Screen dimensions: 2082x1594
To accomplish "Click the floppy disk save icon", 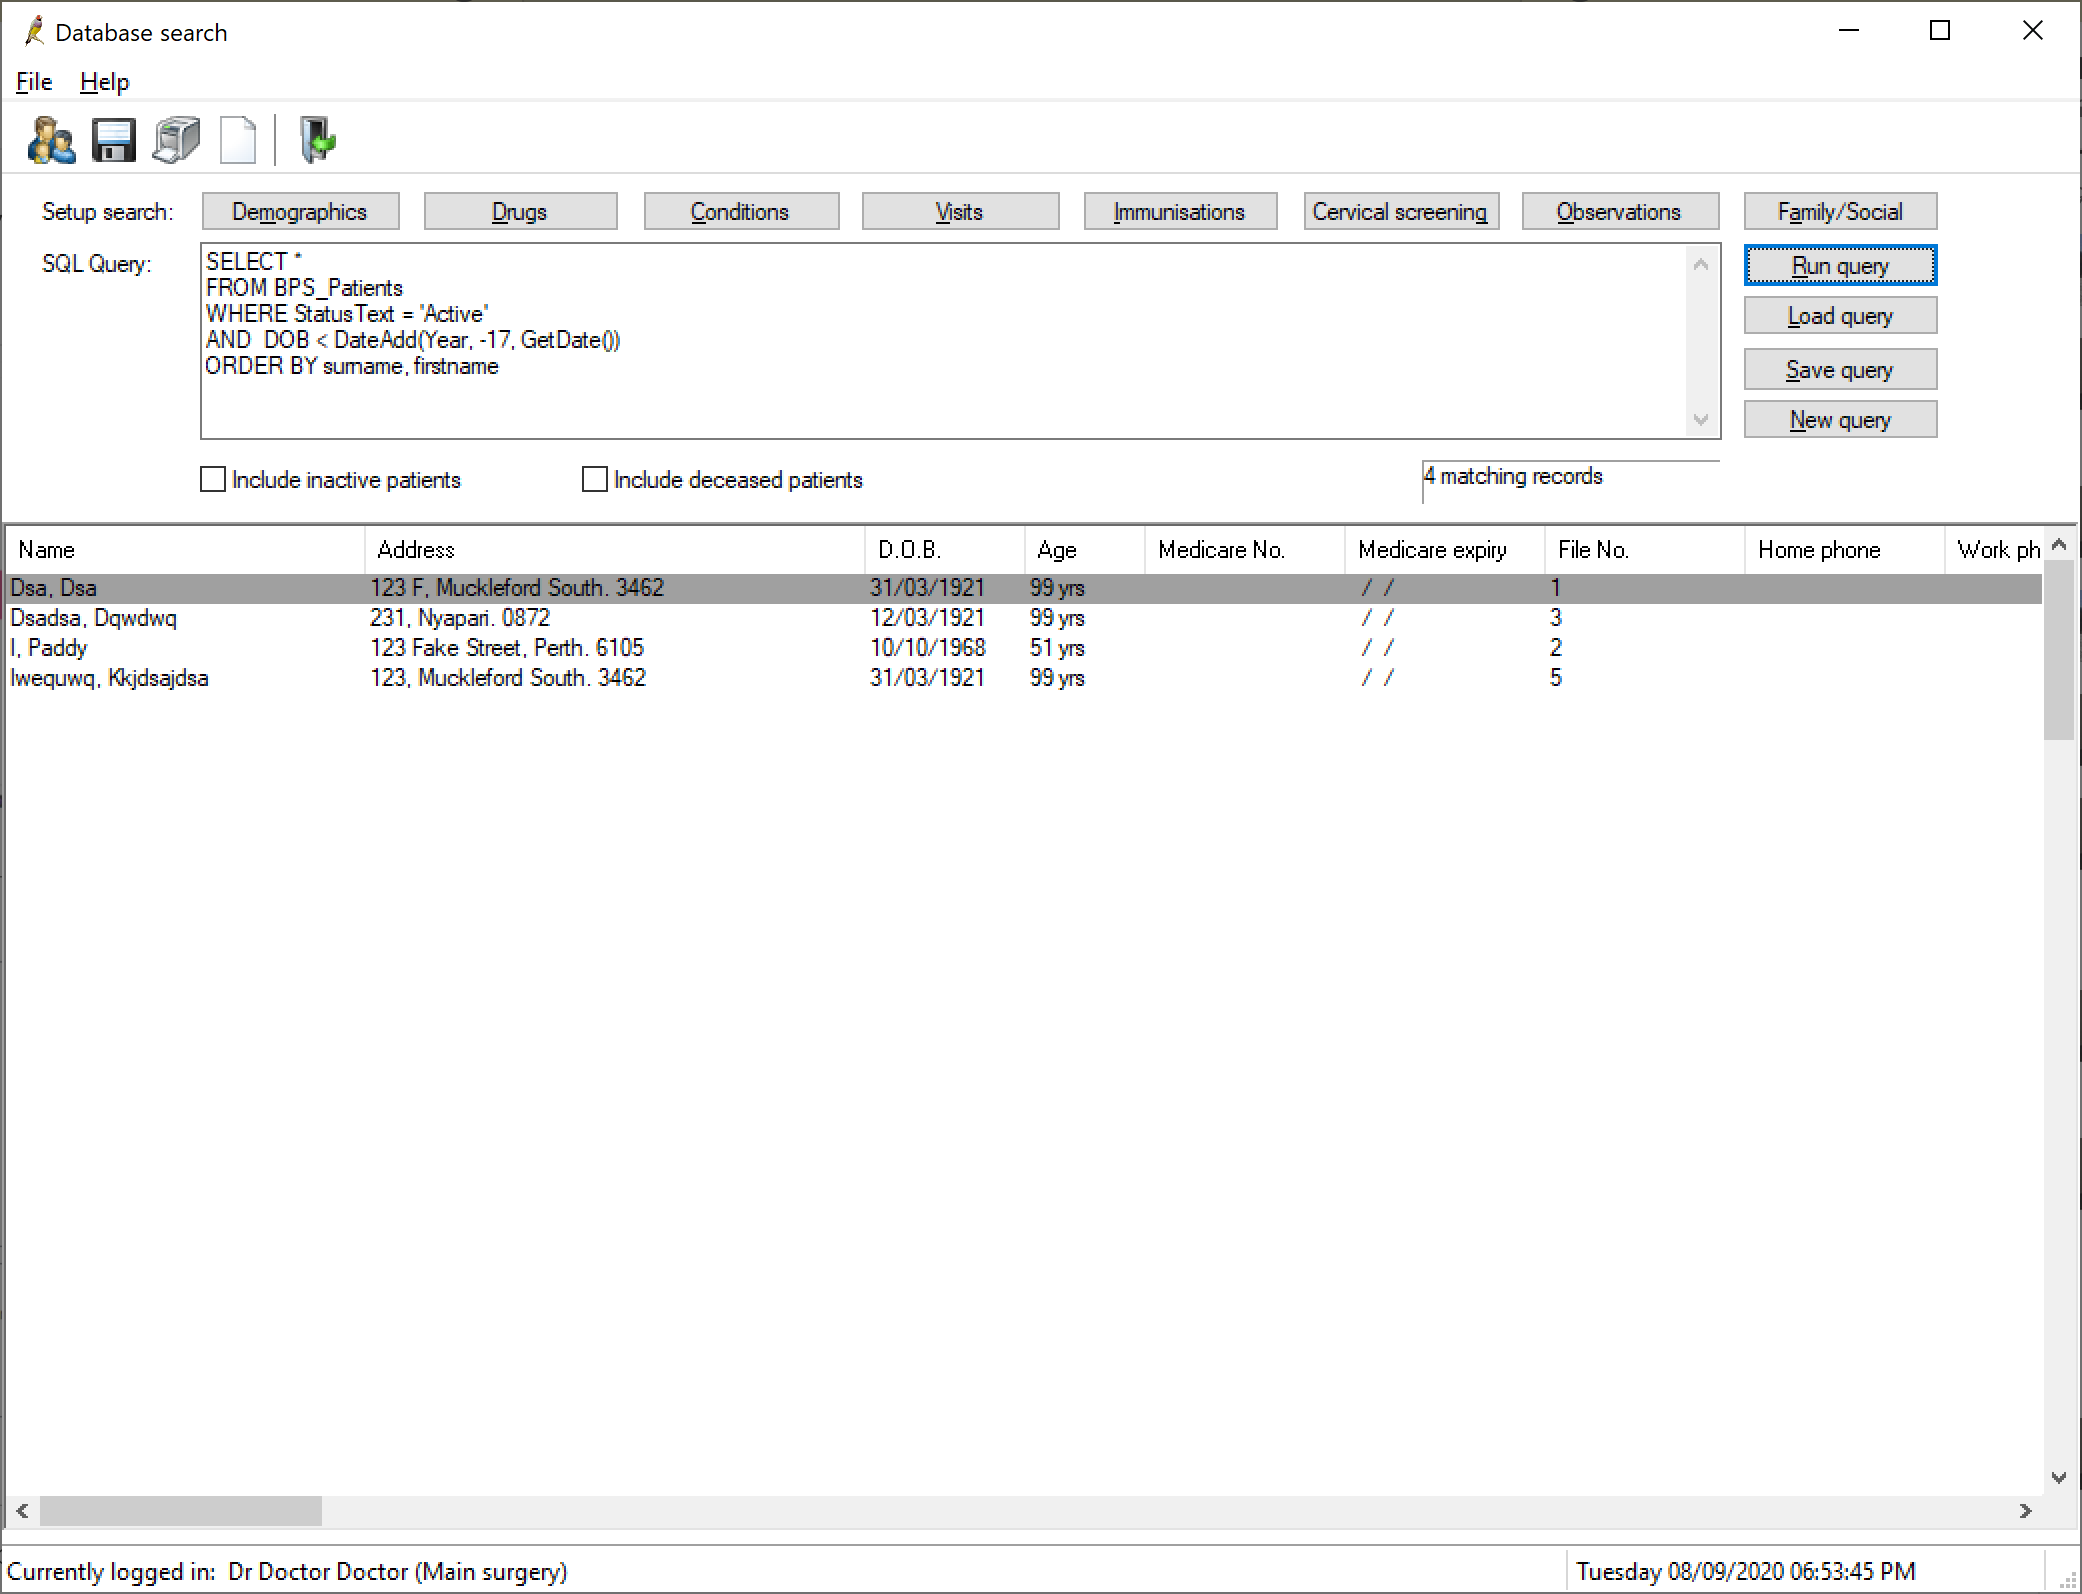I will [114, 139].
